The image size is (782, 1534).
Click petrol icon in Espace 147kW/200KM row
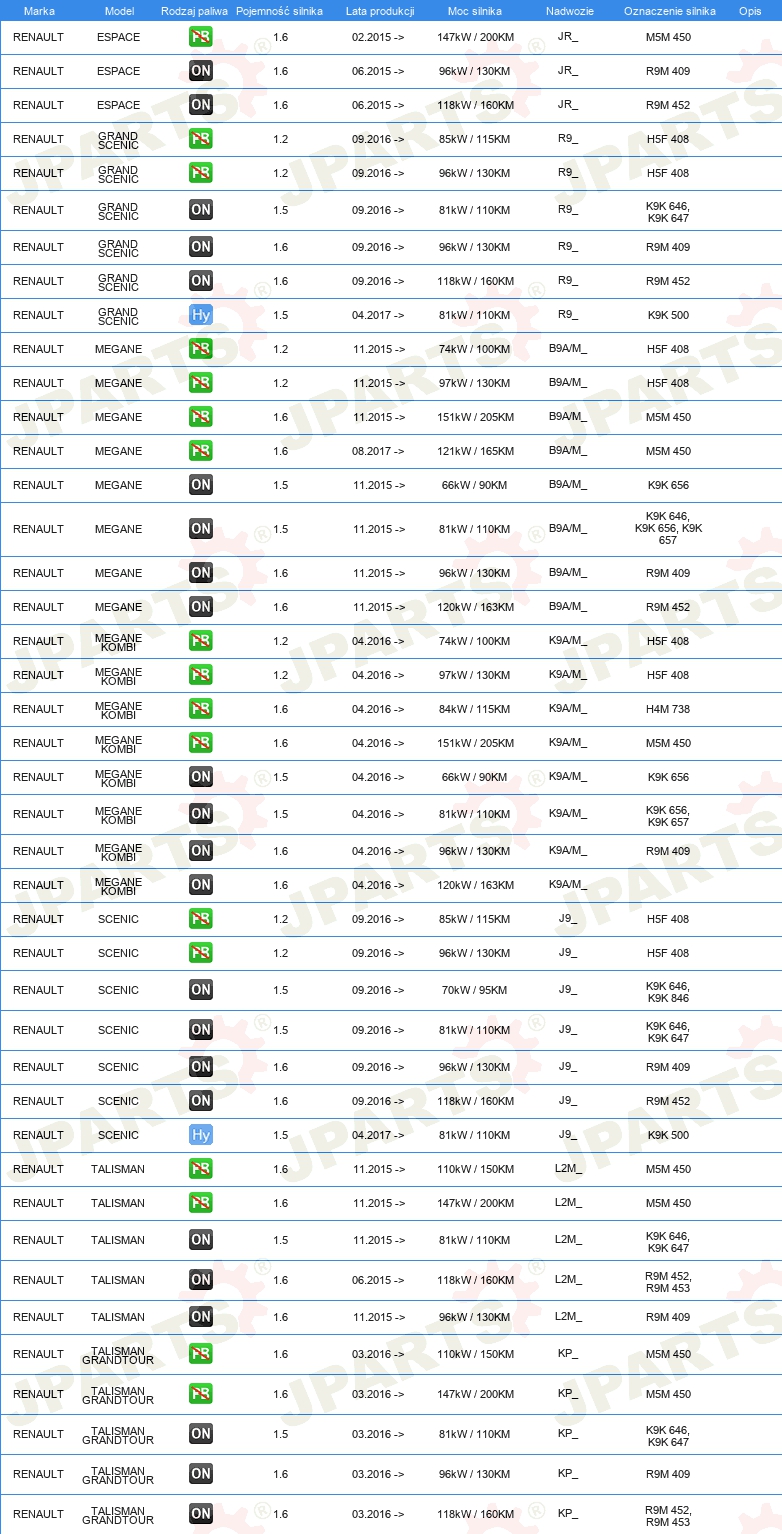tap(201, 37)
